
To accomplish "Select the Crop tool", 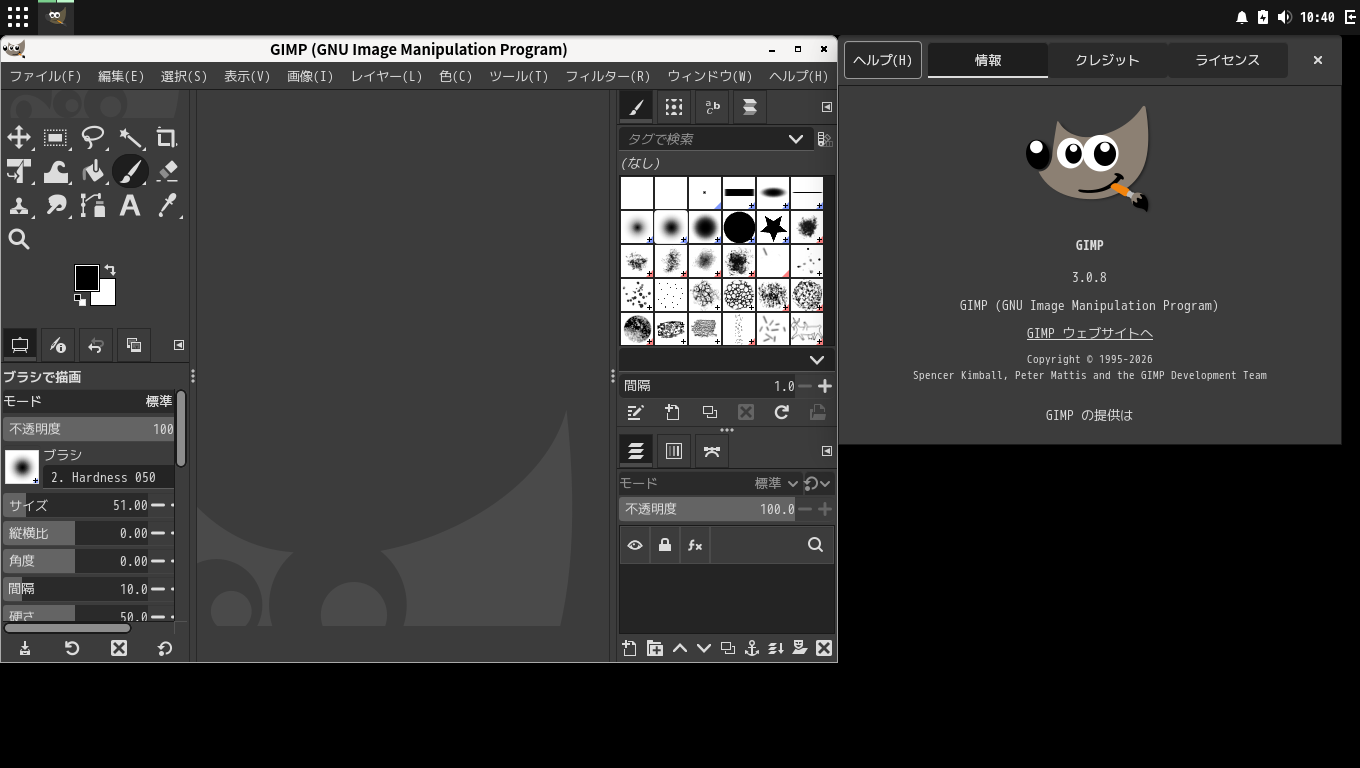I will [x=166, y=137].
